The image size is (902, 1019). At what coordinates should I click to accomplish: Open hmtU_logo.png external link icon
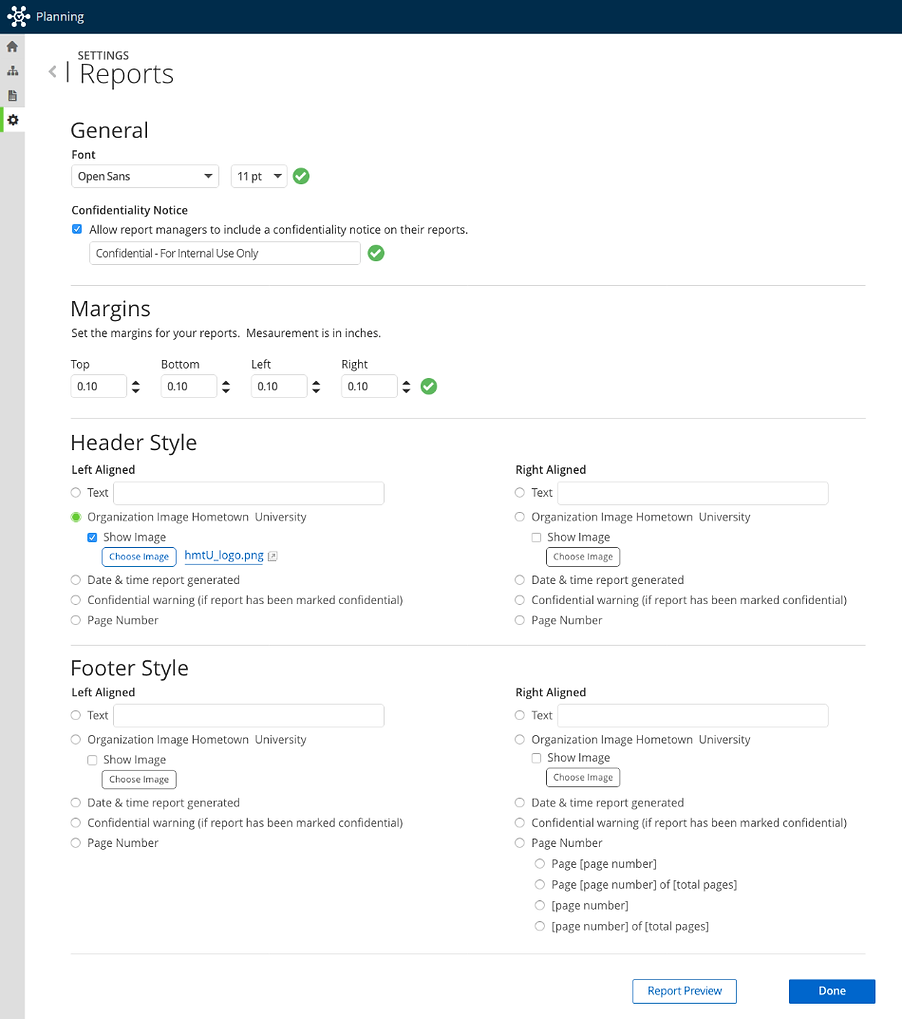(273, 557)
